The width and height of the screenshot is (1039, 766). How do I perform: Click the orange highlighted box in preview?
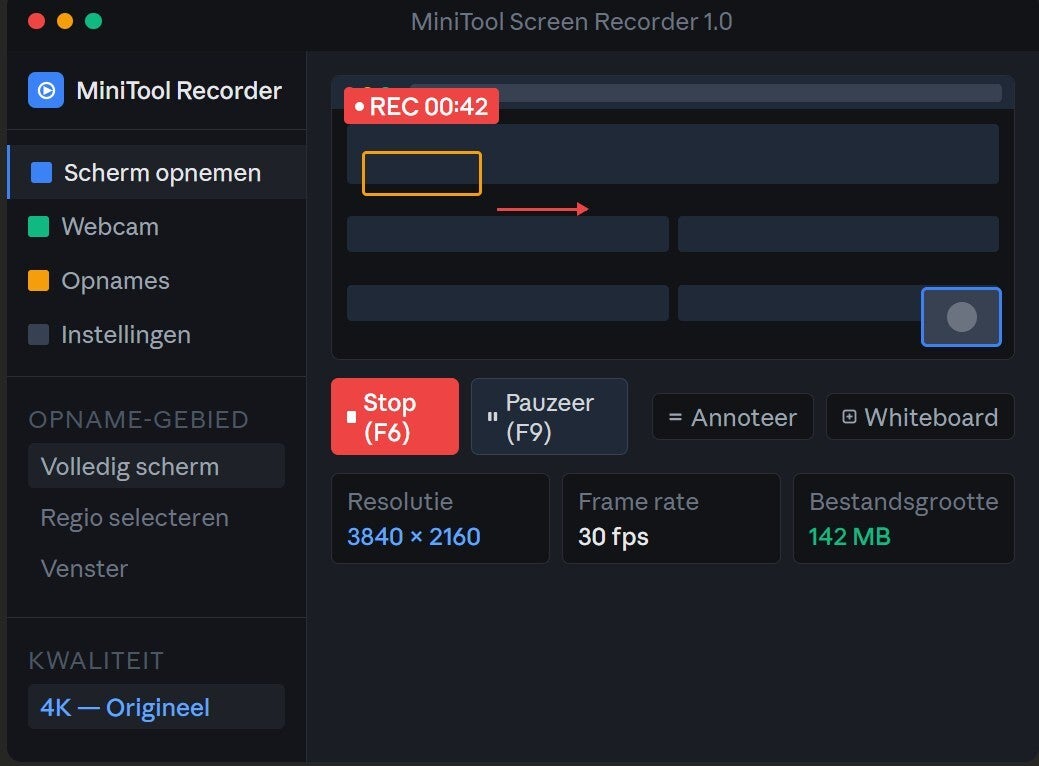click(421, 173)
